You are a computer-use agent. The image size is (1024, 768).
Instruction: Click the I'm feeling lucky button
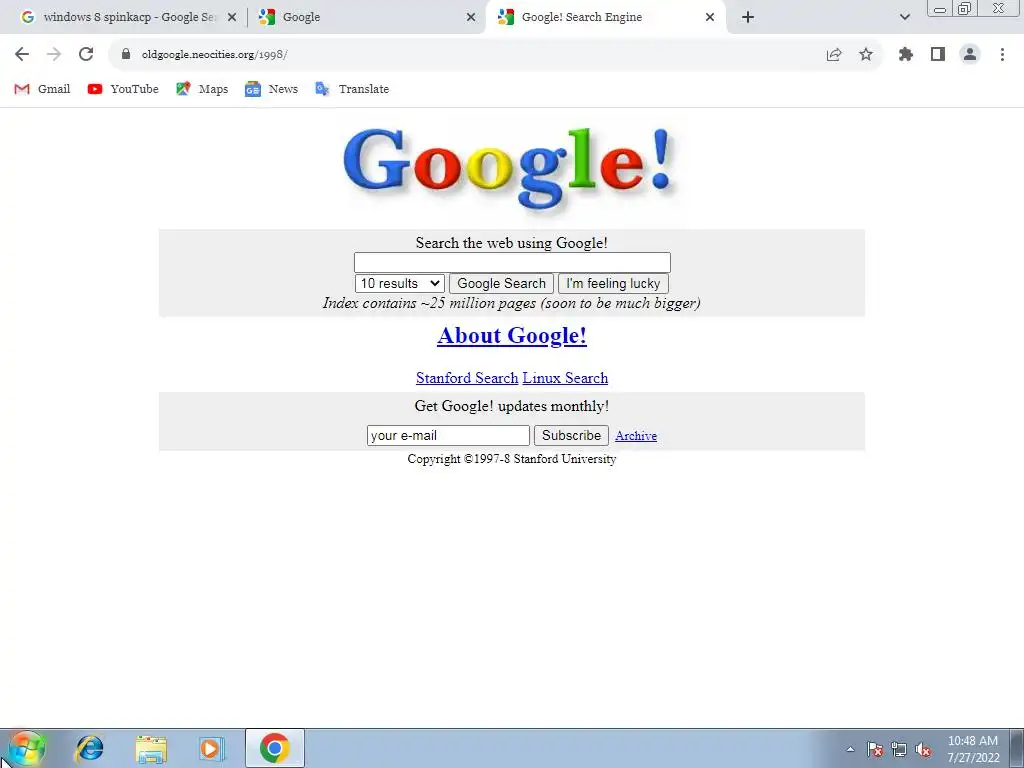[613, 283]
